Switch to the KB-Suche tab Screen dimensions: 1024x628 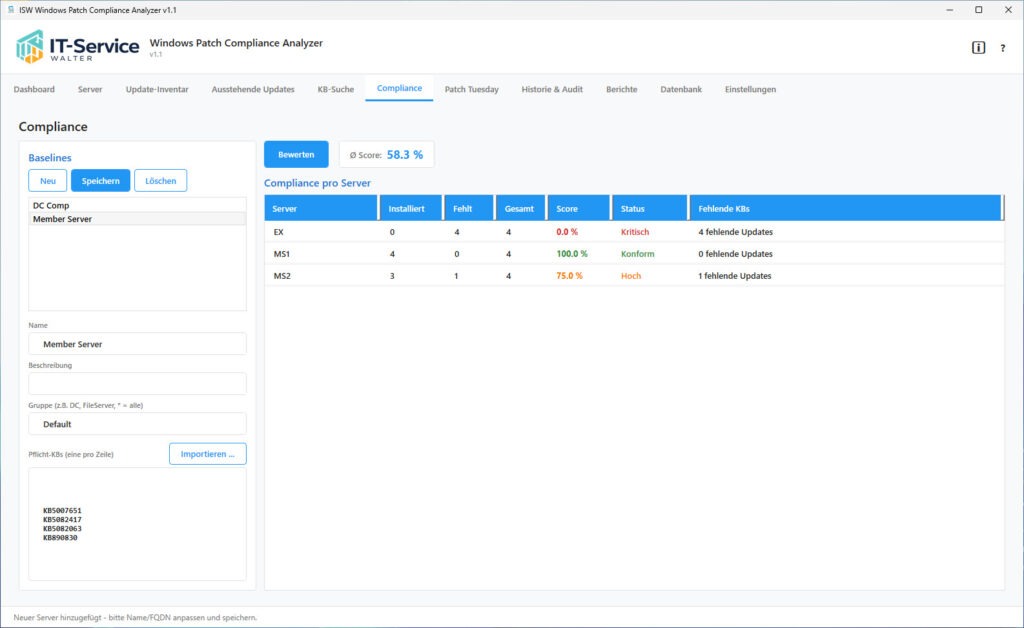pos(336,88)
